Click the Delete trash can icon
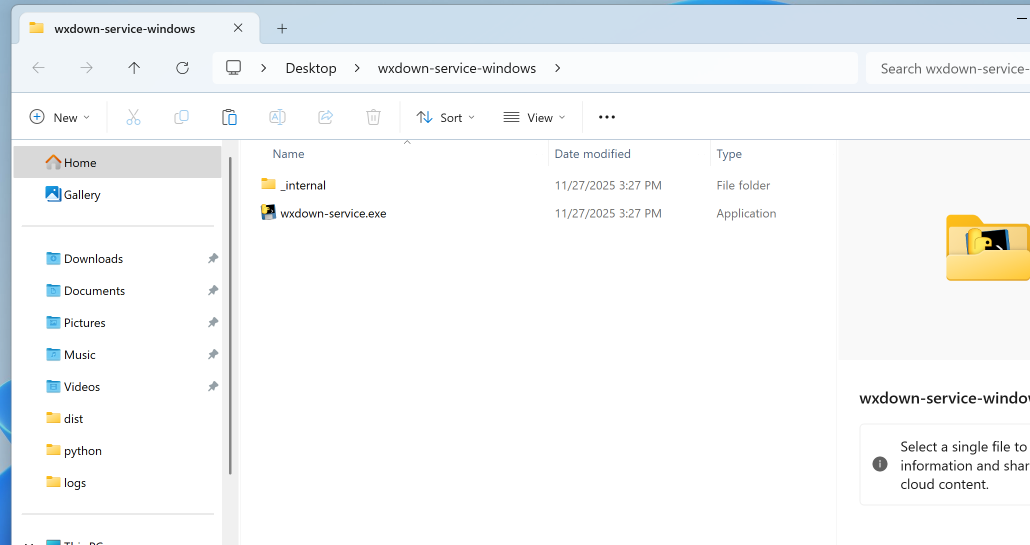1030x545 pixels. pyautogui.click(x=373, y=117)
